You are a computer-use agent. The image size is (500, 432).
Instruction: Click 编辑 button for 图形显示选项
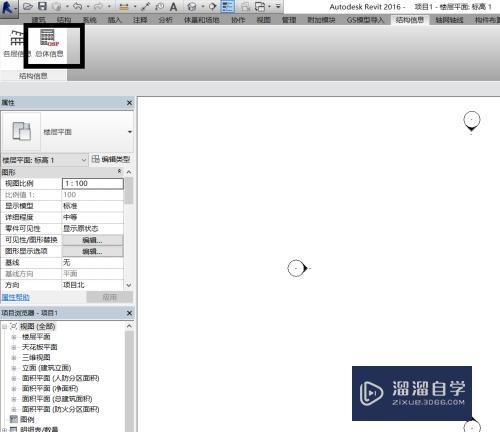click(93, 251)
